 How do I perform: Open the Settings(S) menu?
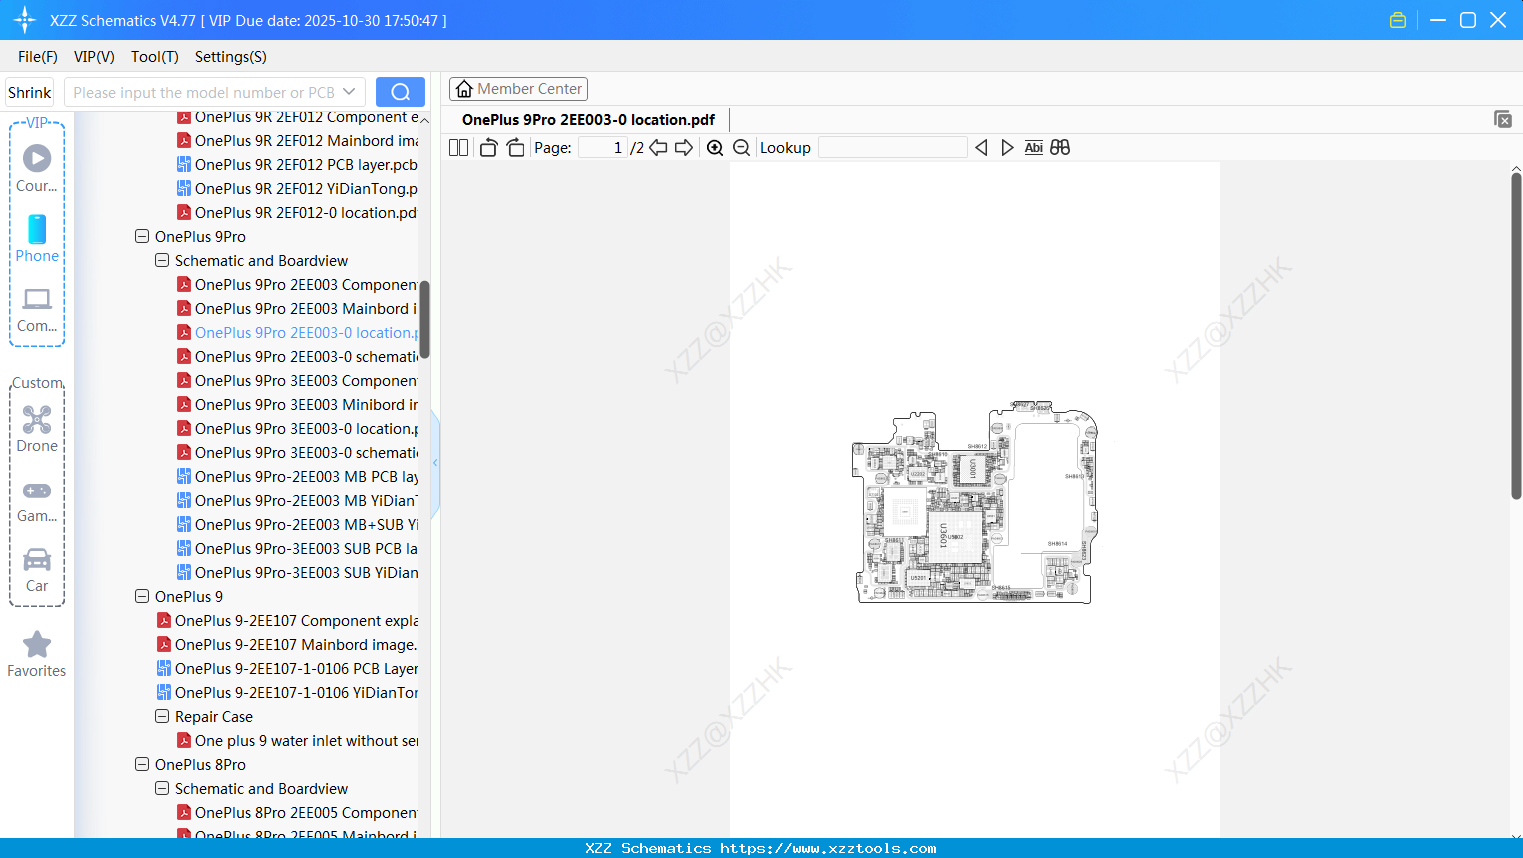point(231,57)
